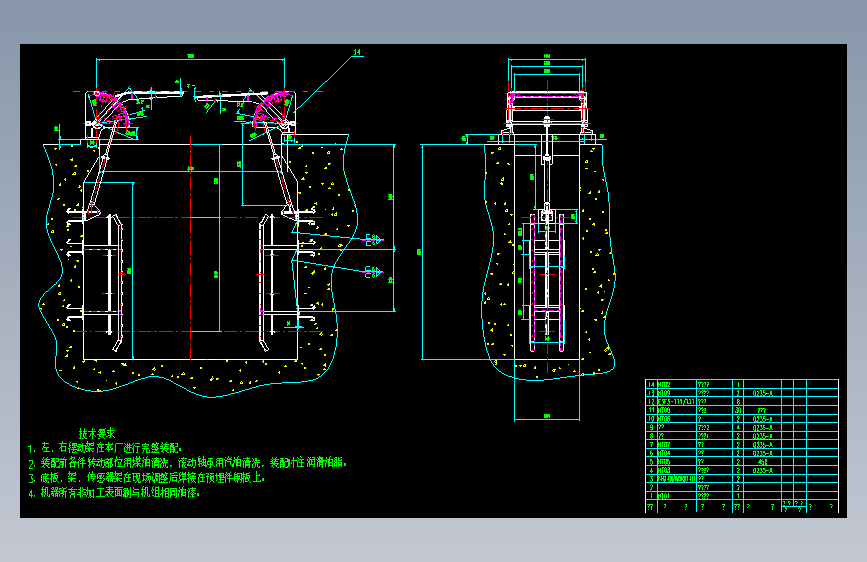Click the 'Q235-A' material cell in row 13
This screenshot has width=867, height=562.
tap(762, 393)
